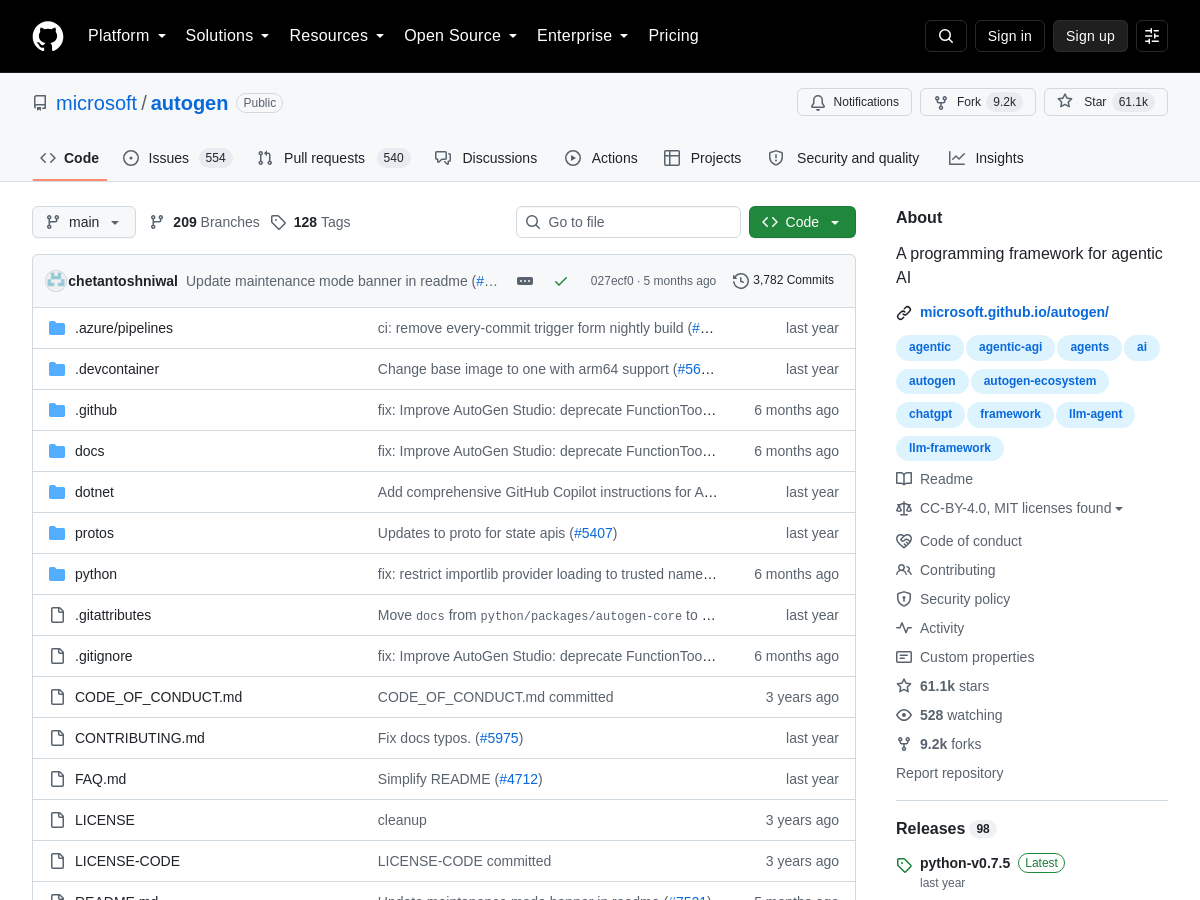
Task: Click the license scales icon
Action: click(x=904, y=508)
